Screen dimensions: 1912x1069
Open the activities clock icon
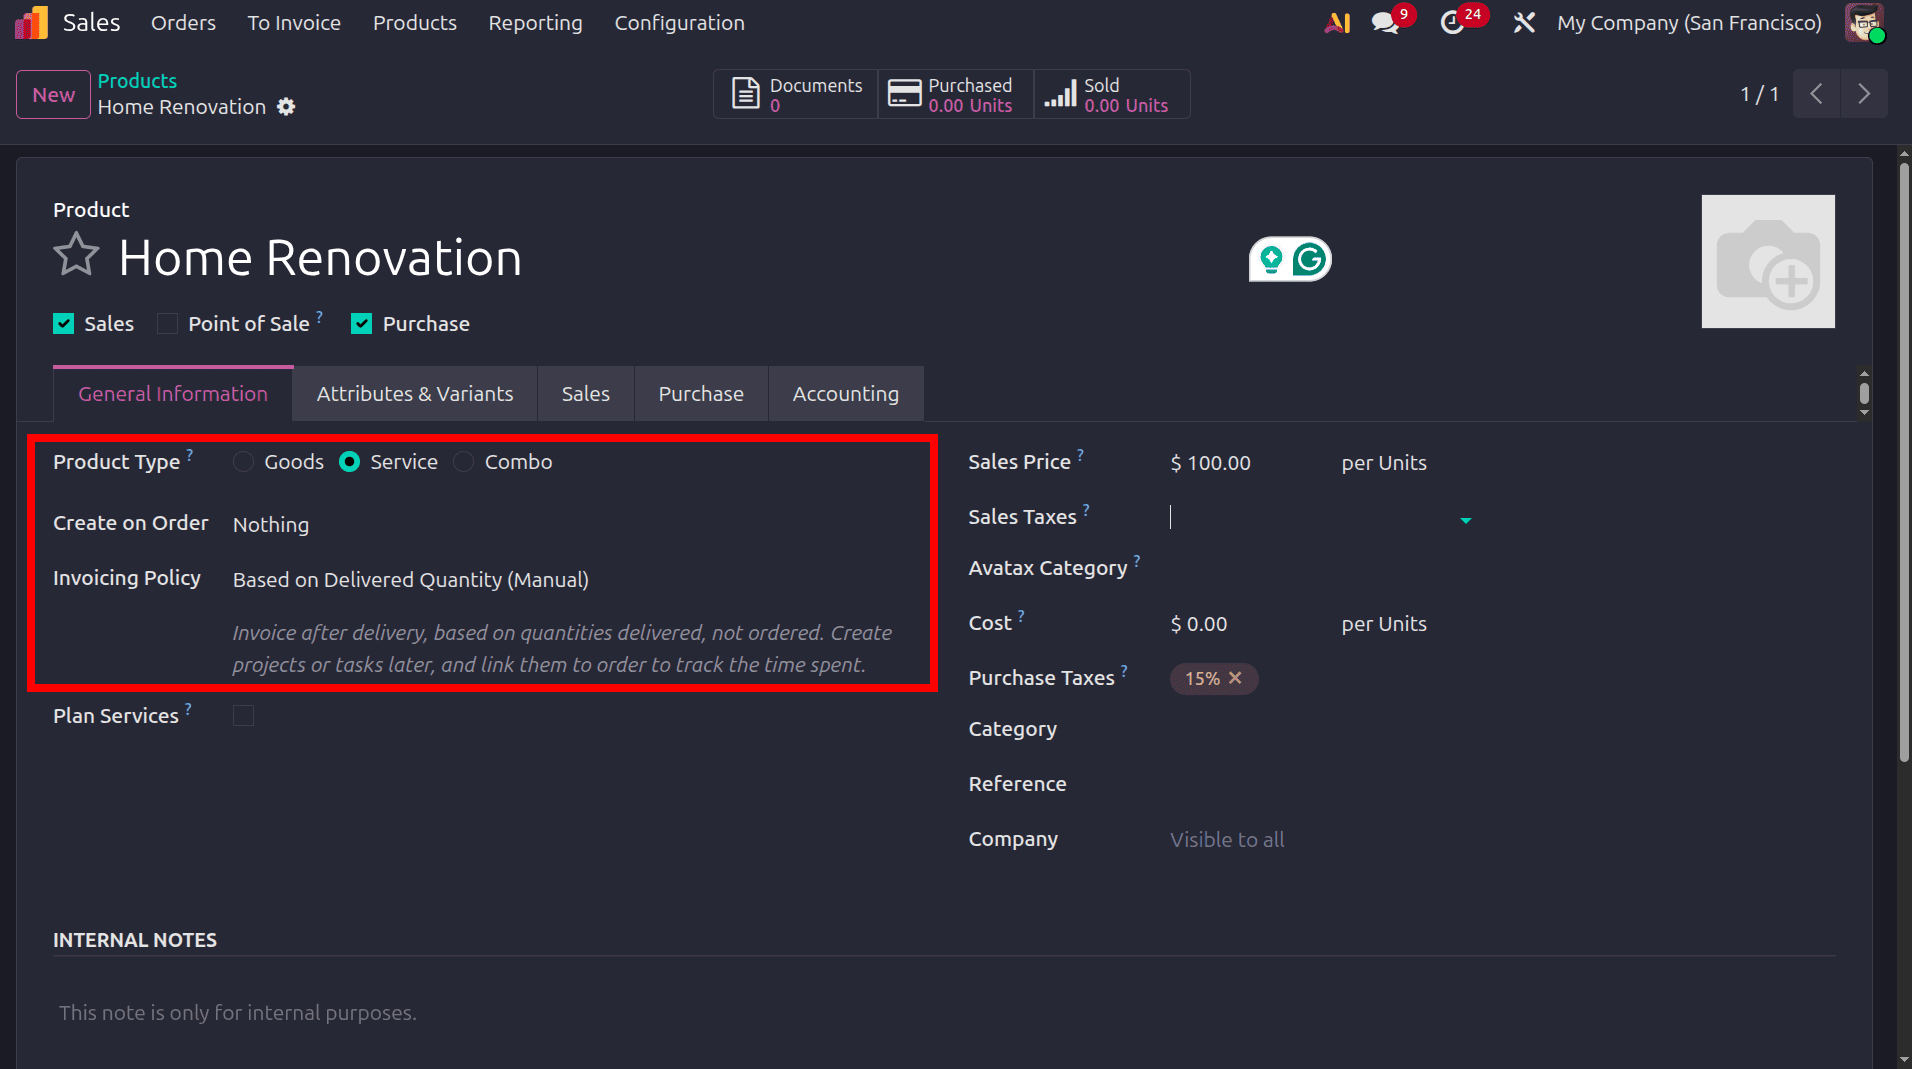point(1452,22)
